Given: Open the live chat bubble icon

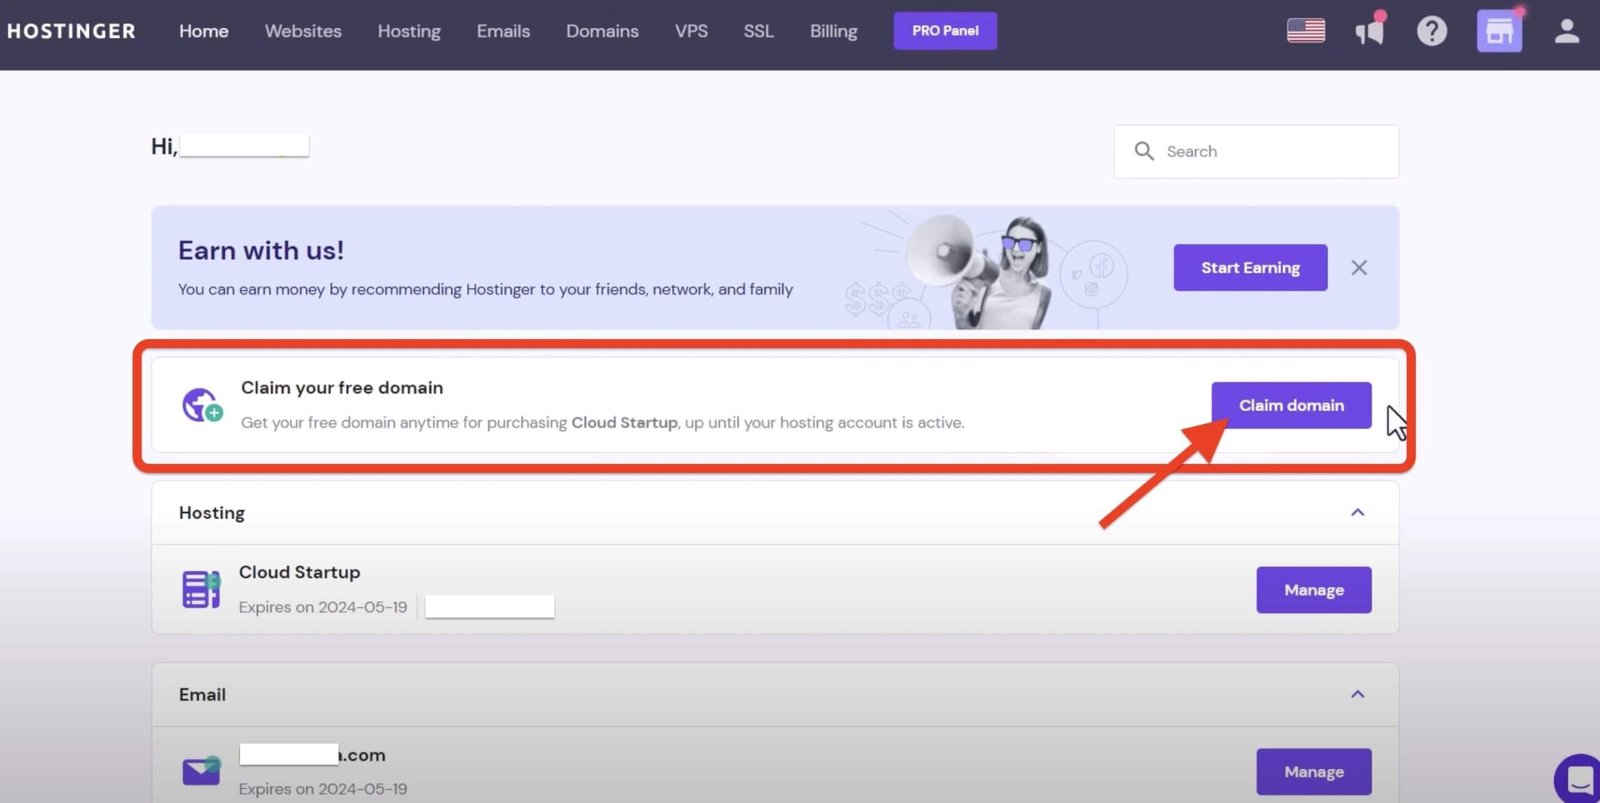Looking at the screenshot, I should coord(1580,779).
